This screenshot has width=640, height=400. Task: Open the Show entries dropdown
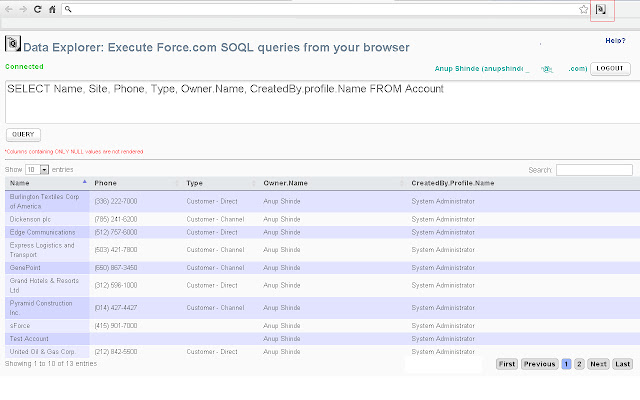coord(37,169)
